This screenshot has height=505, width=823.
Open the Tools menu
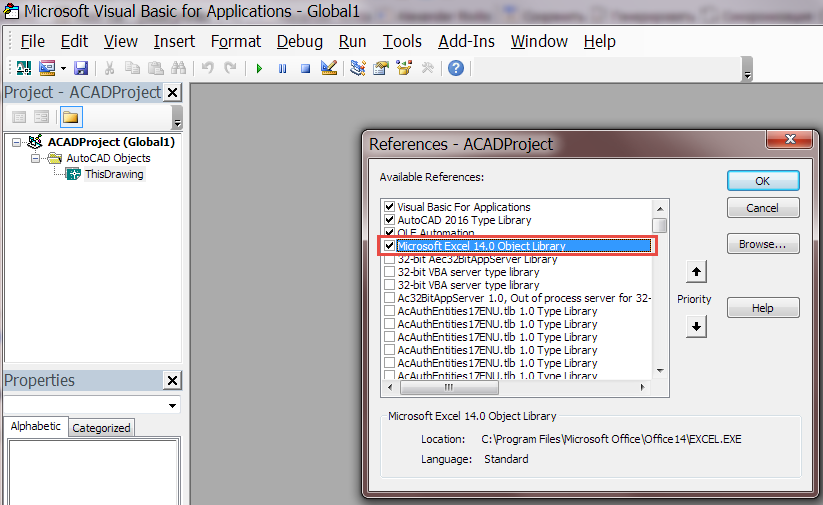pos(402,41)
